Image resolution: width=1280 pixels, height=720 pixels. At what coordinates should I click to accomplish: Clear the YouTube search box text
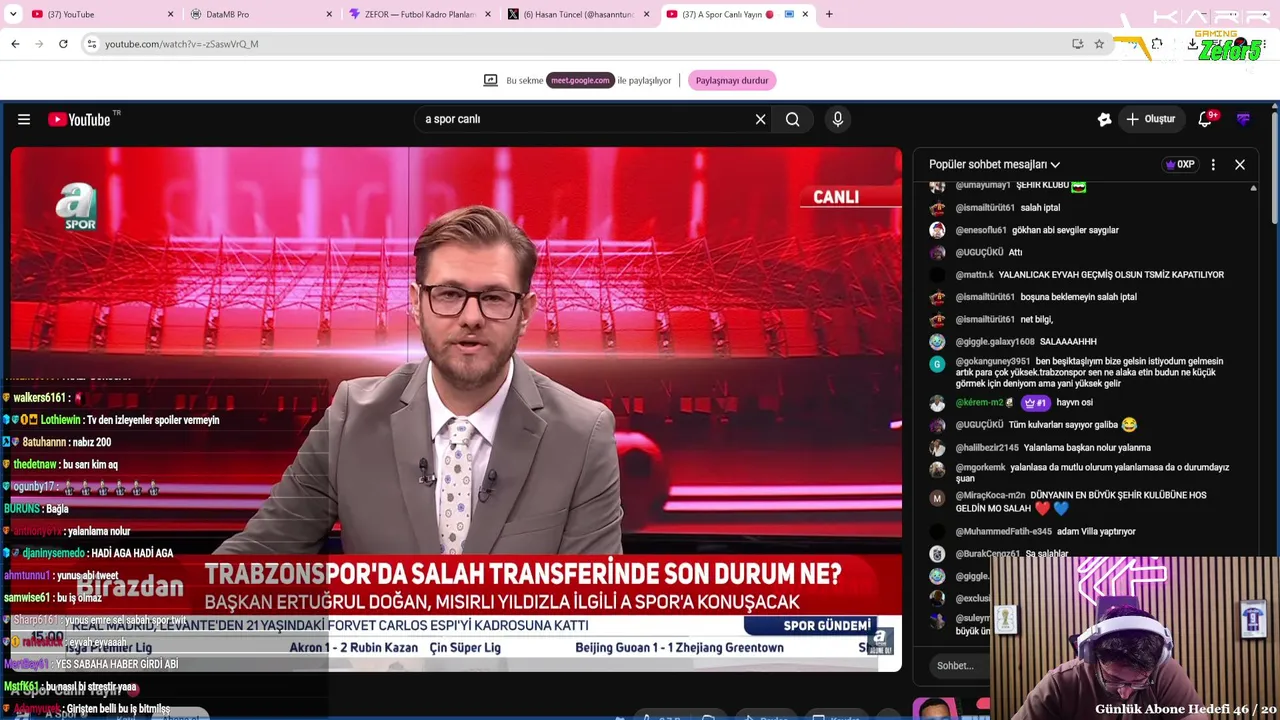point(760,119)
